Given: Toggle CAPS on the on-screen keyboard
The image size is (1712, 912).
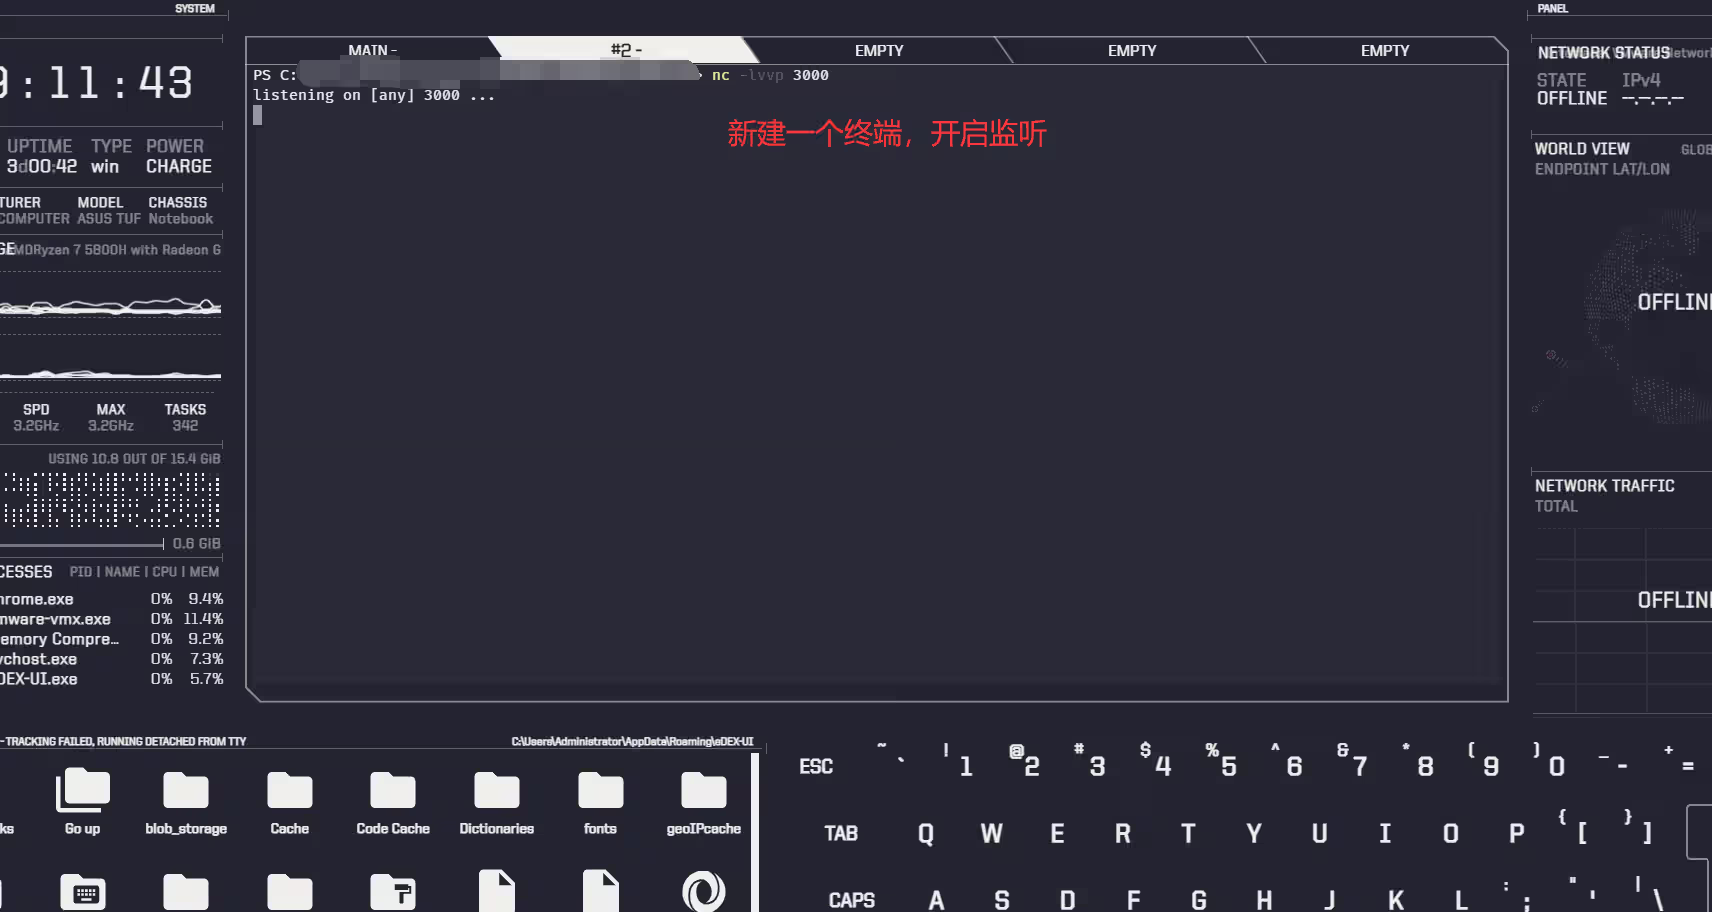Looking at the screenshot, I should (x=851, y=898).
